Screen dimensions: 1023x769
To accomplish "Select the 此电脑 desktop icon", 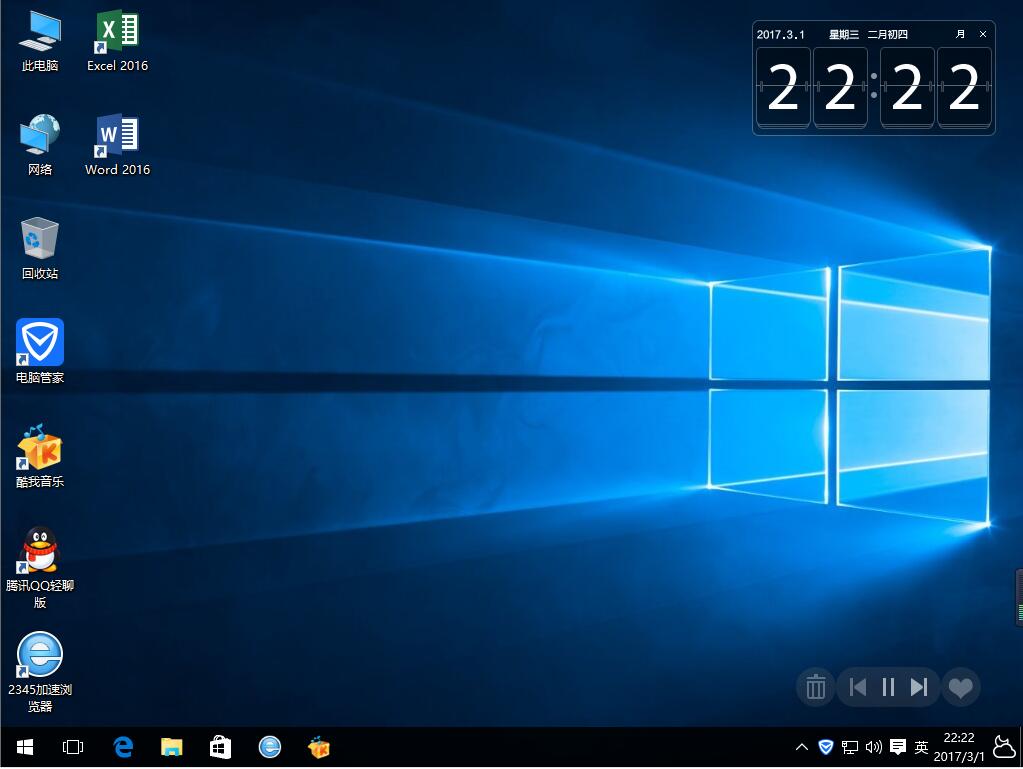I will coord(40,40).
